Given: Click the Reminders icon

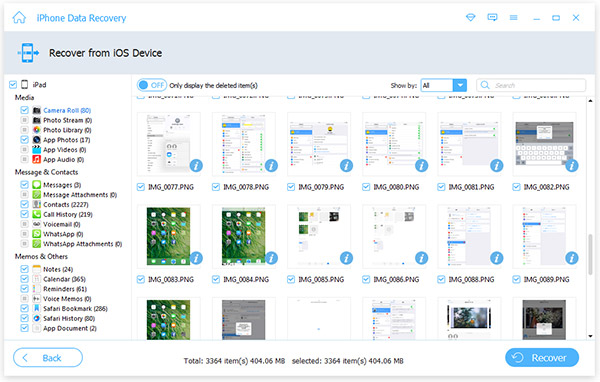Looking at the screenshot, I should 36,289.
